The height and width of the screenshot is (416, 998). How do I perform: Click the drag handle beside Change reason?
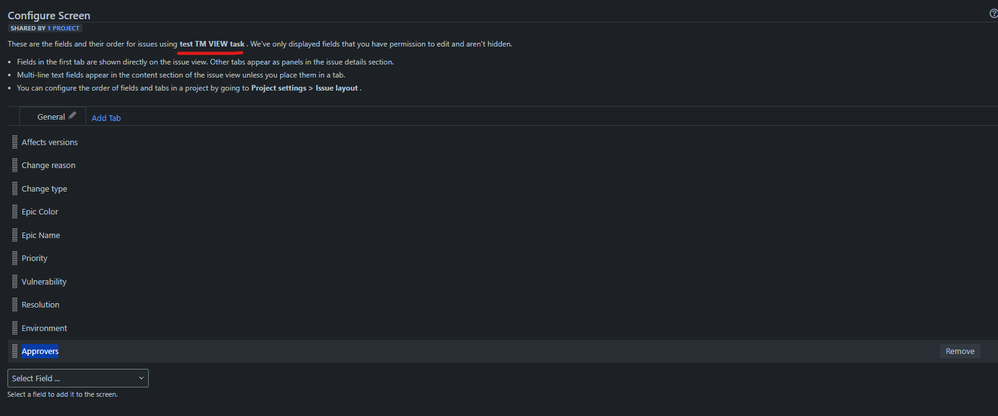click(x=15, y=165)
